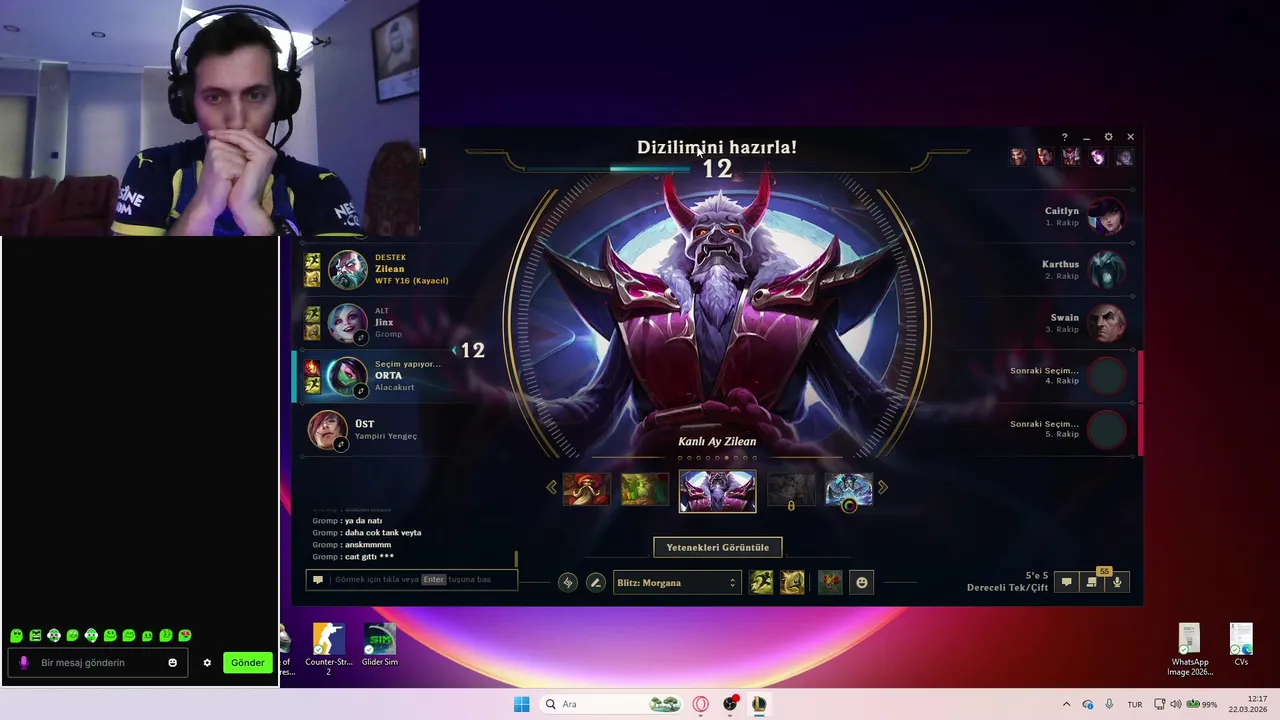The height and width of the screenshot is (720, 1280).
Task: Open the ward skin selector icon
Action: [x=830, y=582]
